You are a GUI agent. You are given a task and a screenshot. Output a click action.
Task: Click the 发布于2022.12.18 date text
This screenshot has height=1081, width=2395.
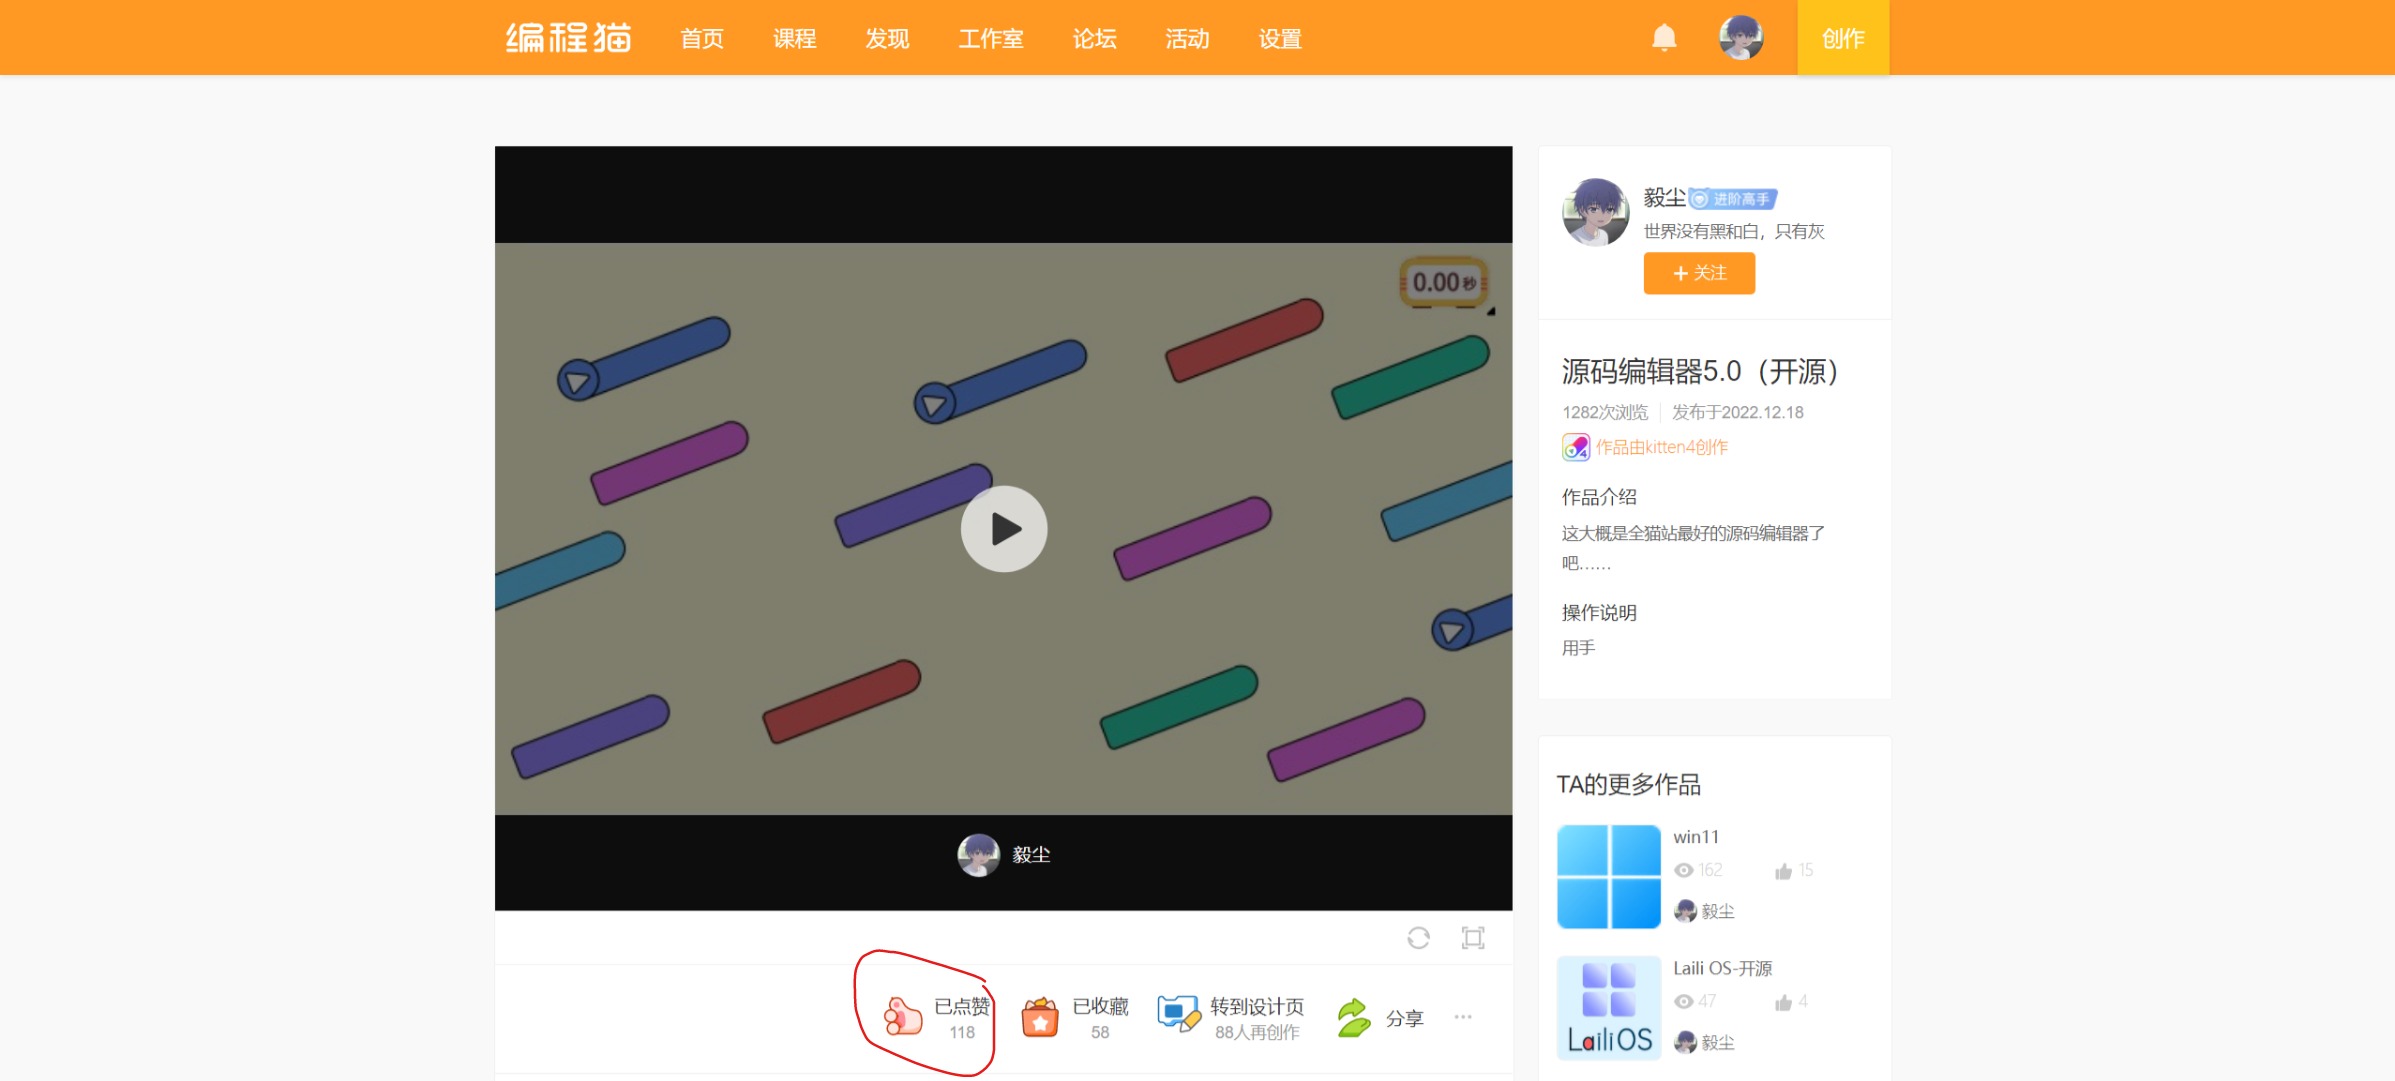[x=1738, y=412]
